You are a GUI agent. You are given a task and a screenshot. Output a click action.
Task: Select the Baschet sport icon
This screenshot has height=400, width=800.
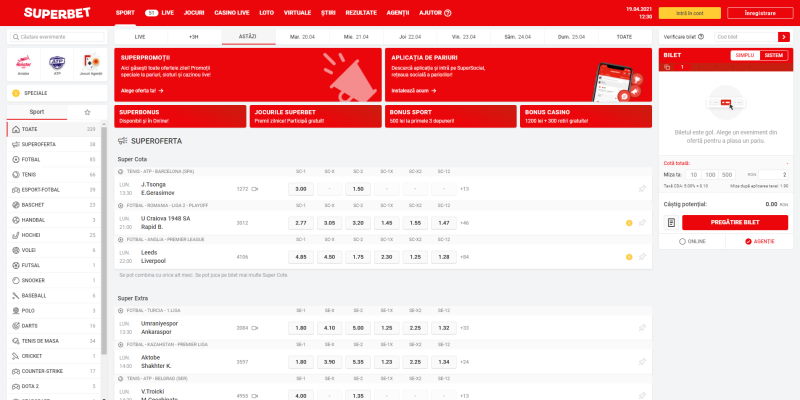16,205
